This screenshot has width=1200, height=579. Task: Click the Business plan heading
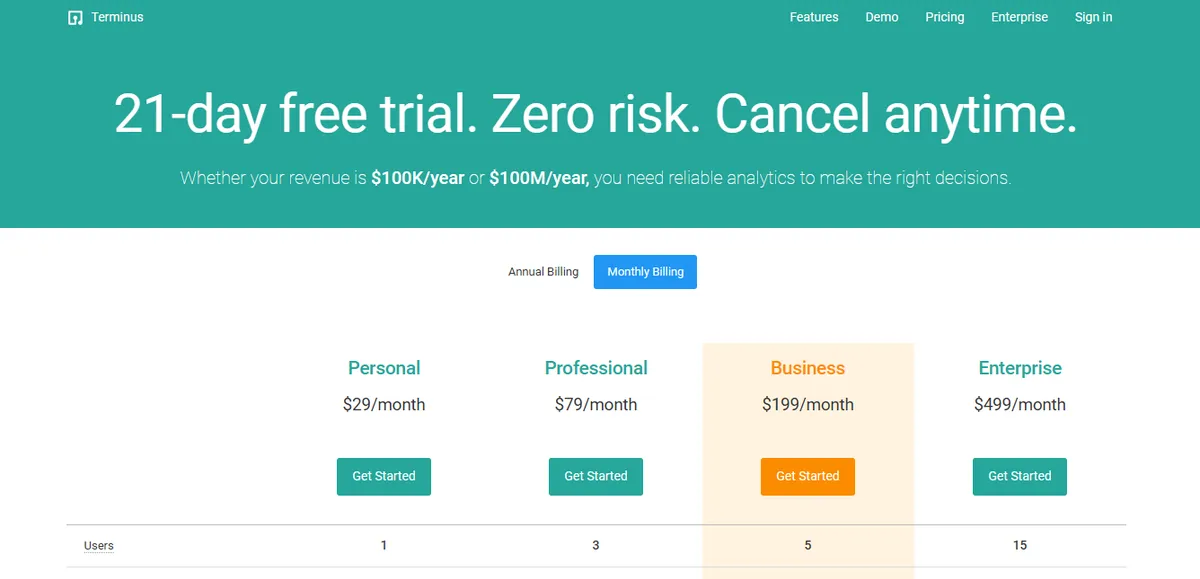808,368
